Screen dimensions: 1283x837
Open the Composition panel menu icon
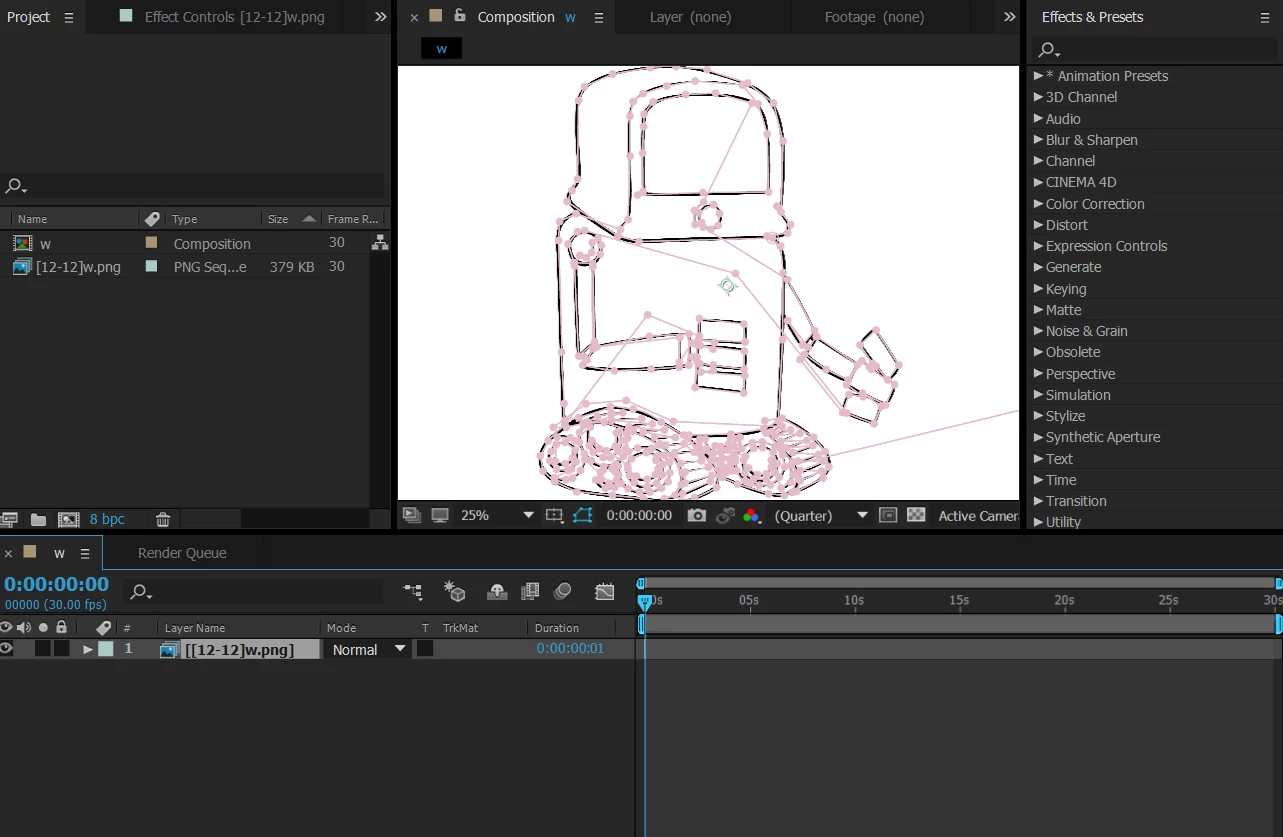tap(599, 18)
